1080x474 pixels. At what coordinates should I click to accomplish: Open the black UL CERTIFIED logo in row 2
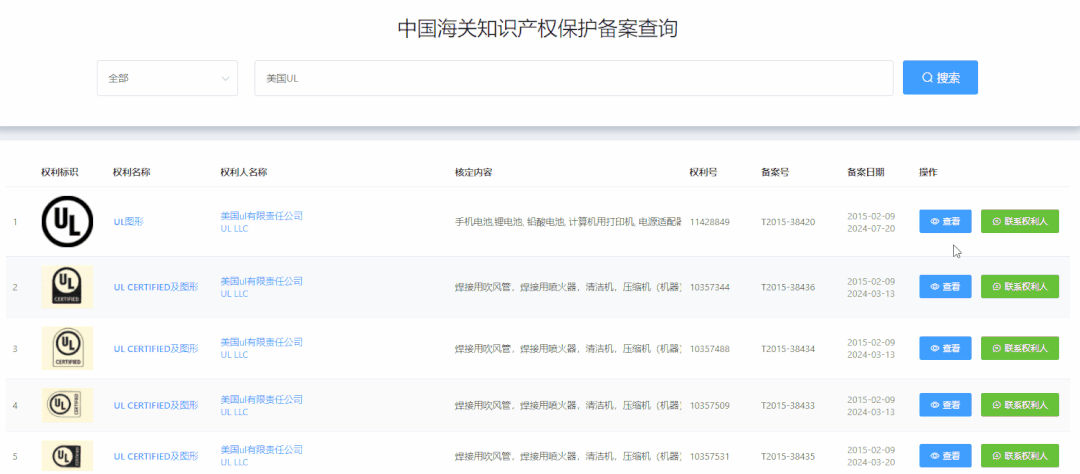click(67, 287)
